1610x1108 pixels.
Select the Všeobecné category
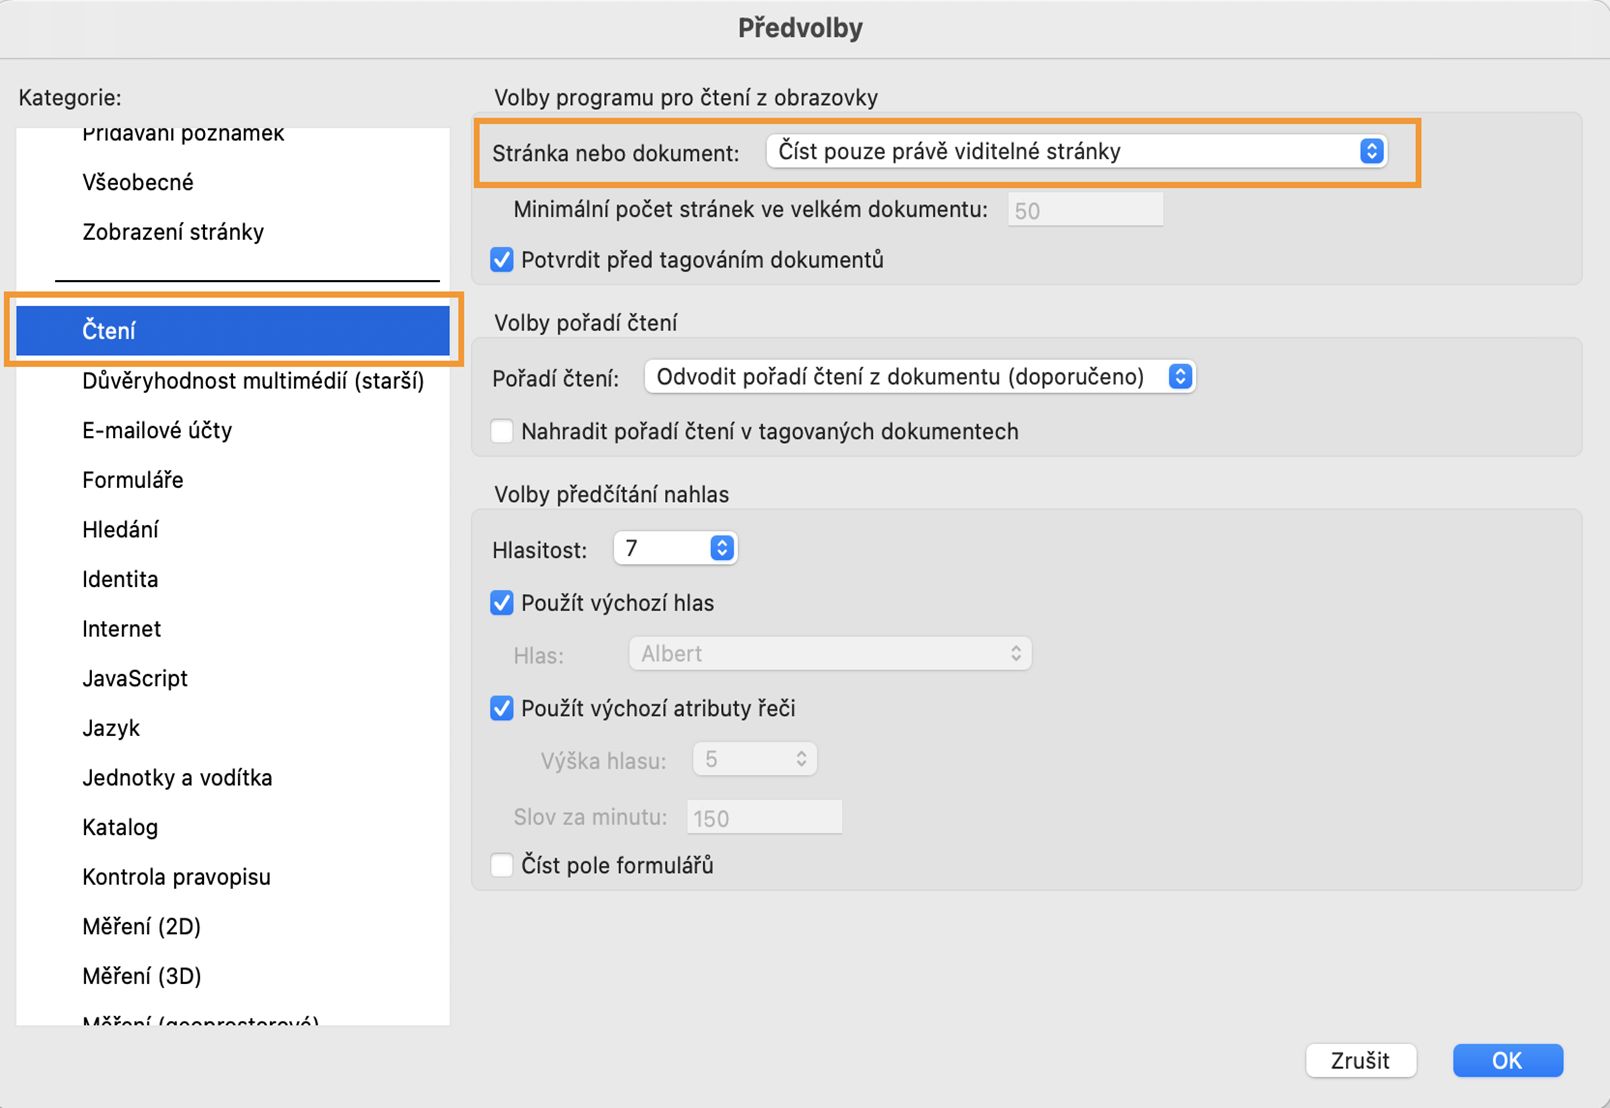[138, 183]
